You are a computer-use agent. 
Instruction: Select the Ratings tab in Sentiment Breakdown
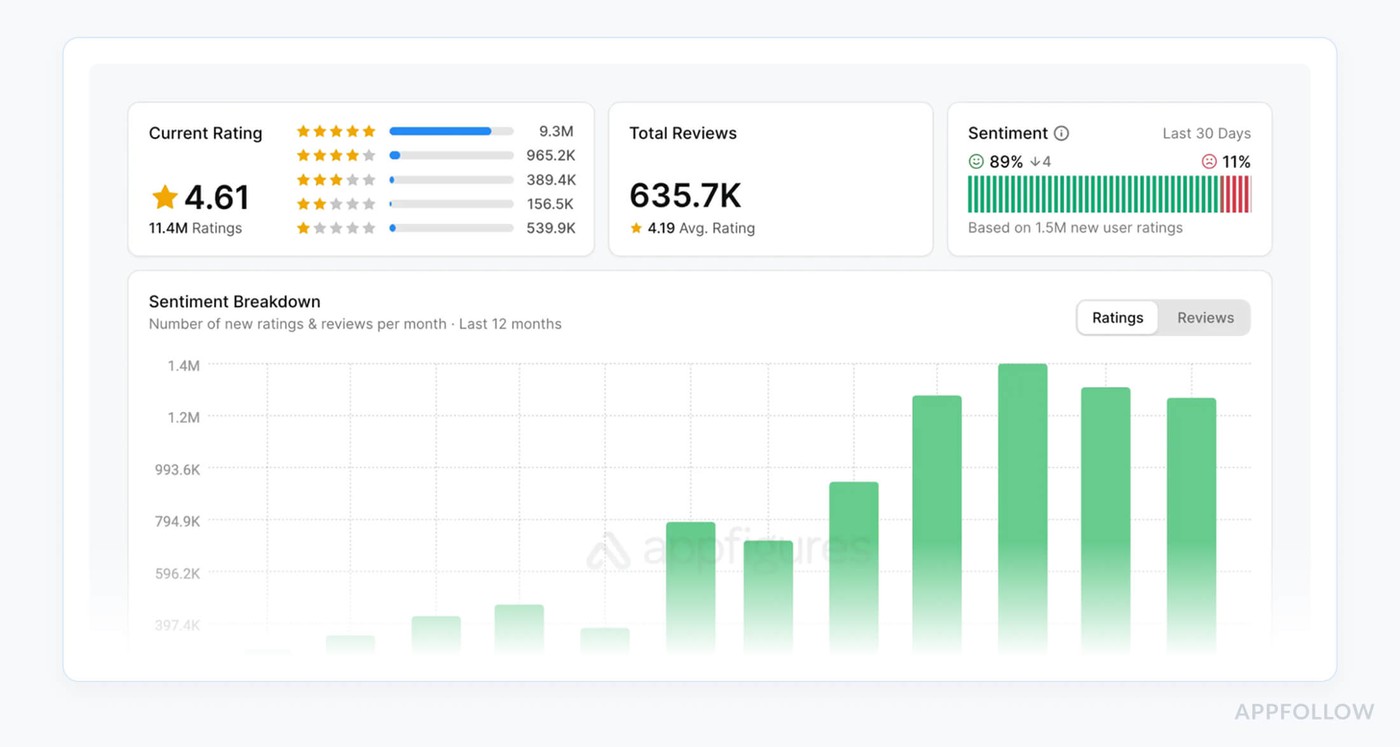1117,317
